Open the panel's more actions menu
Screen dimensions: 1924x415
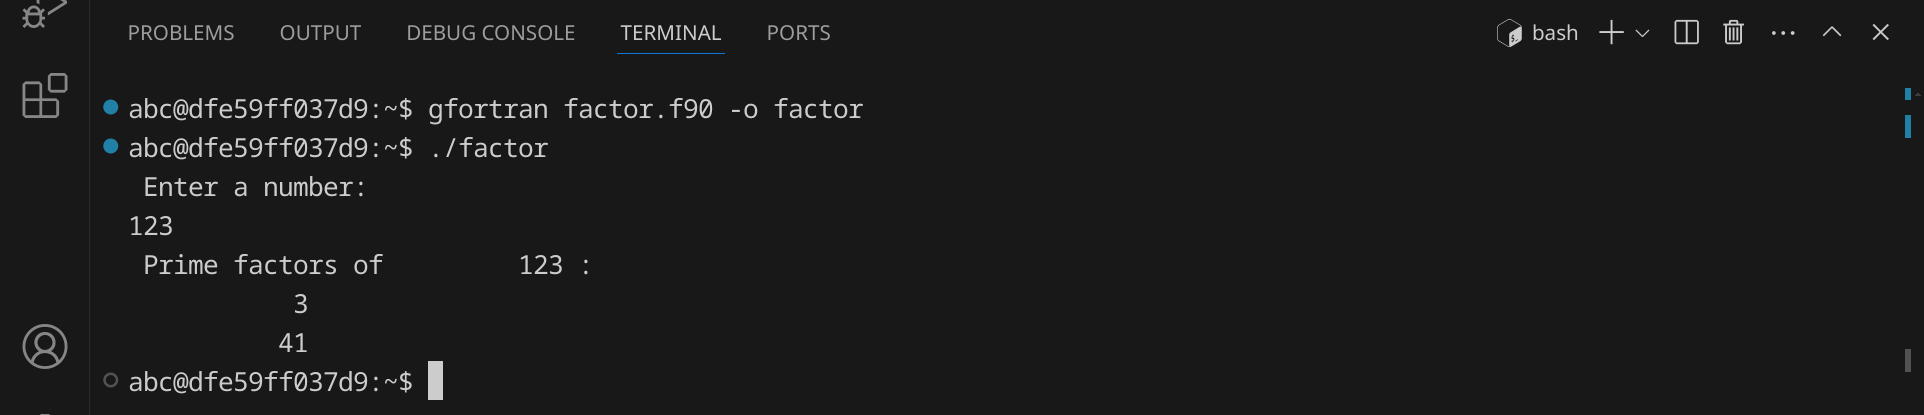click(1782, 33)
